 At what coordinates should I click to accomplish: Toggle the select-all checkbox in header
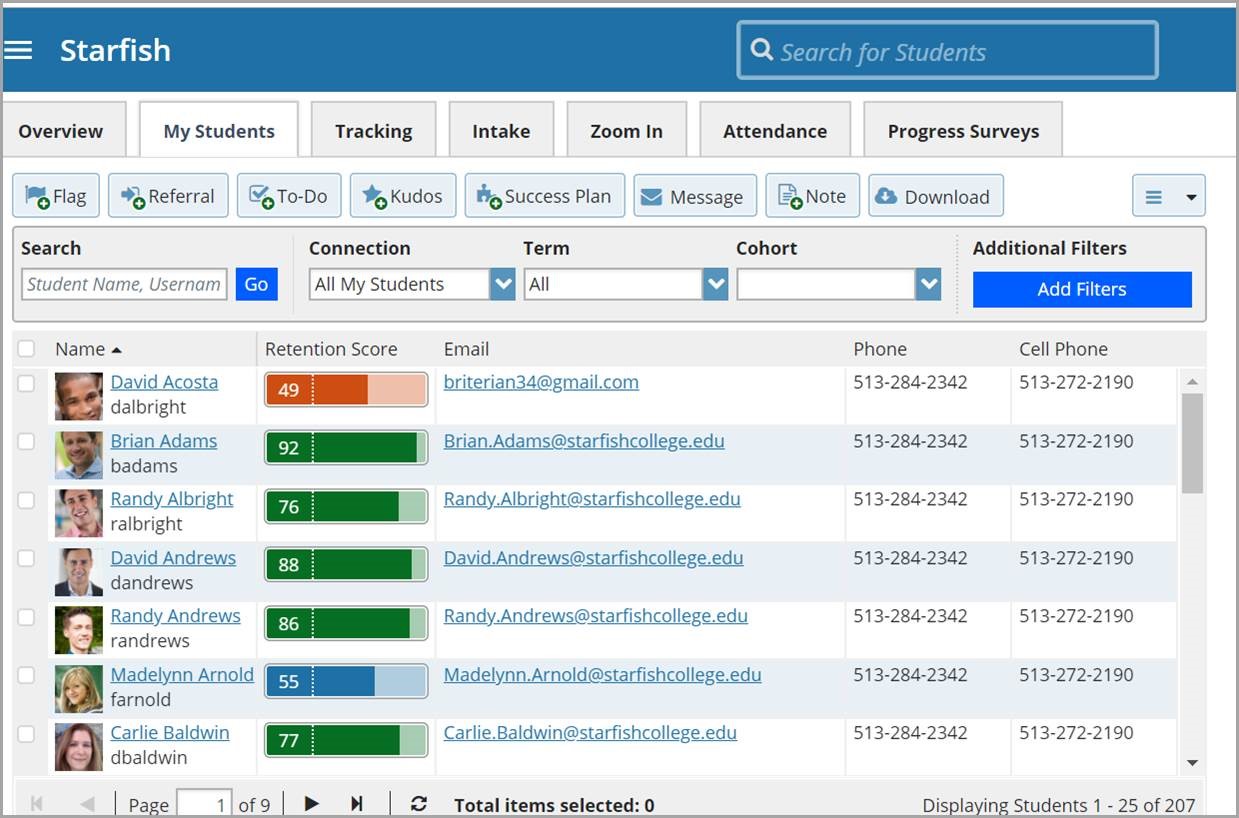[27, 349]
